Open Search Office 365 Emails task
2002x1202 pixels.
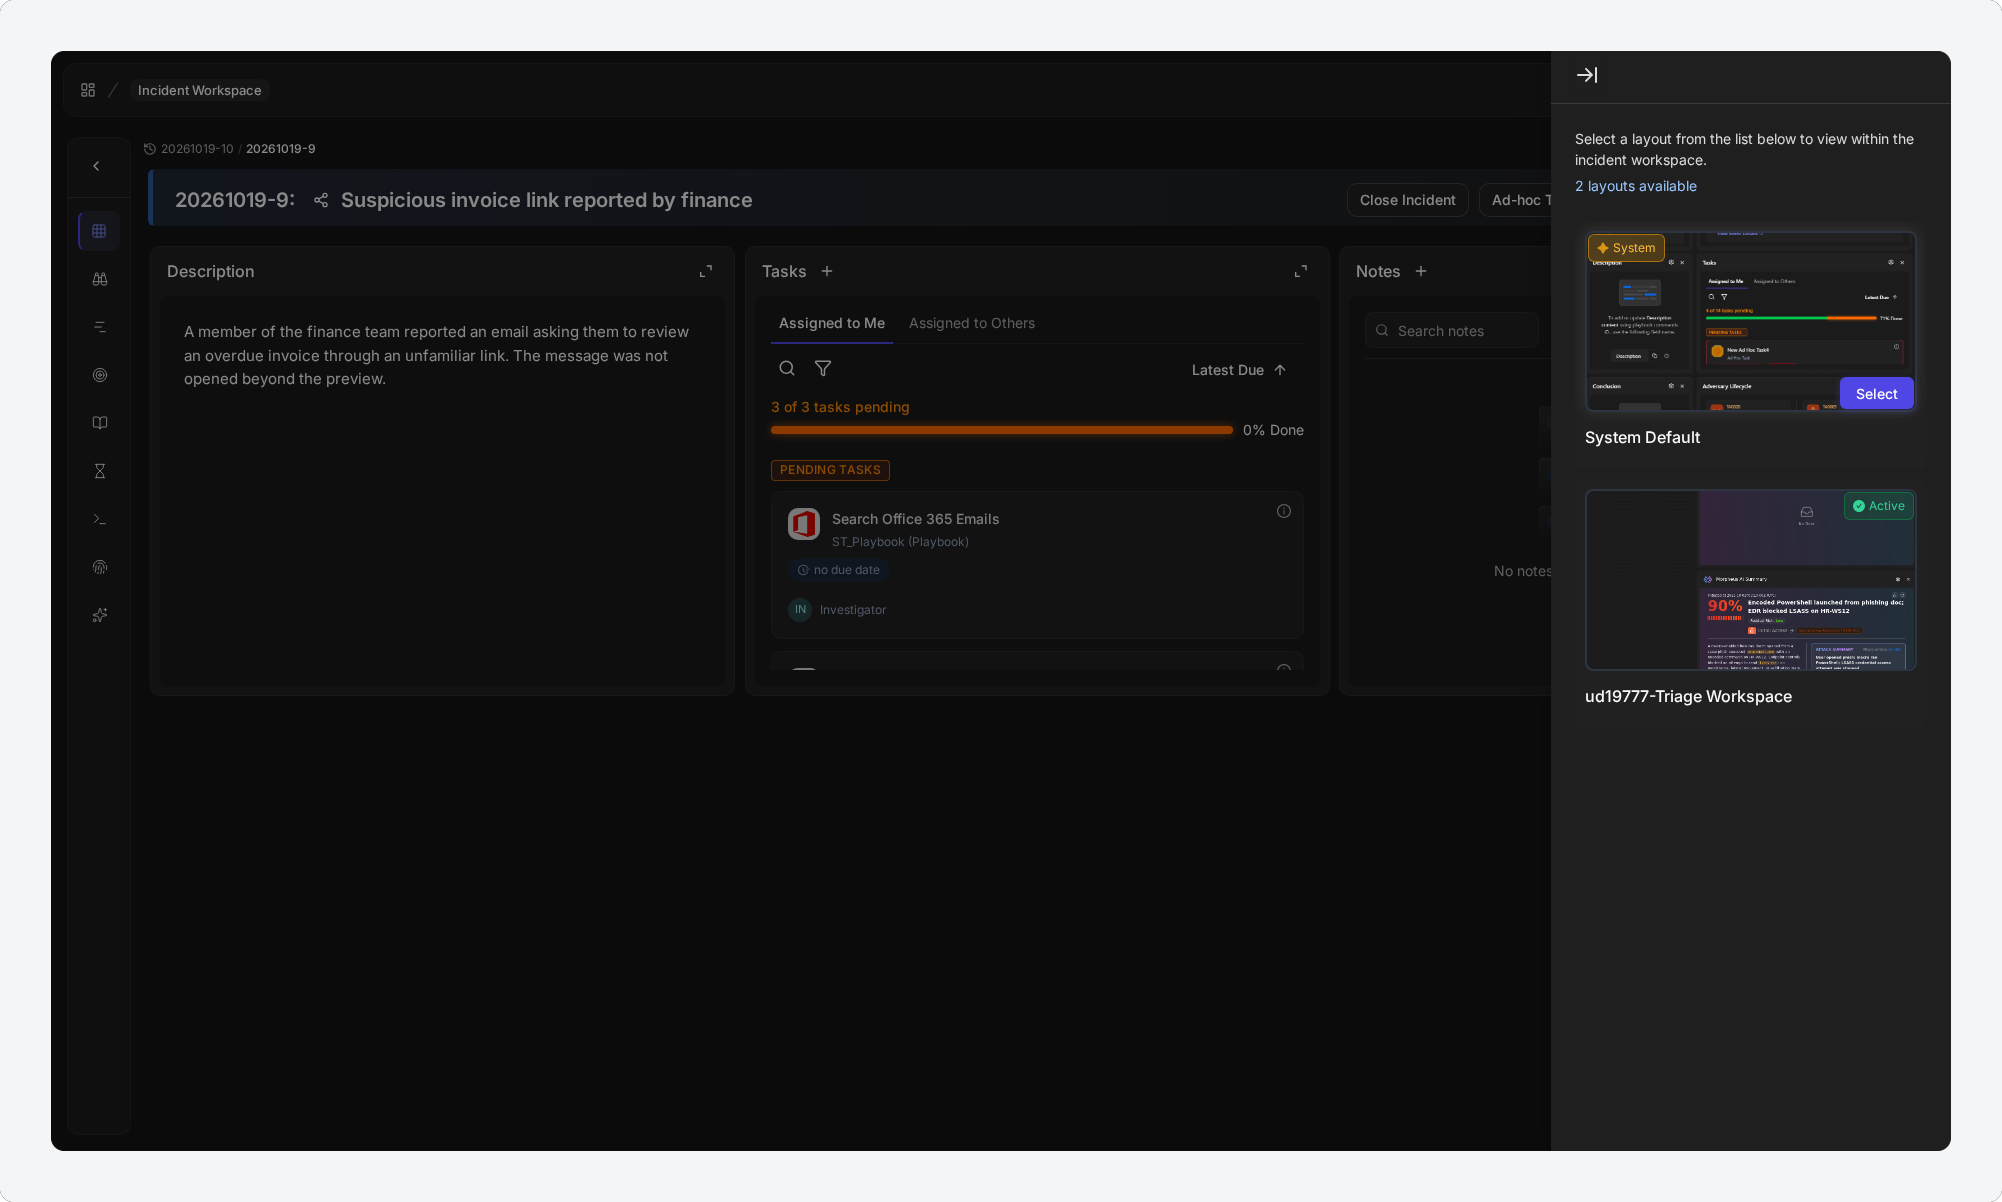1037,565
